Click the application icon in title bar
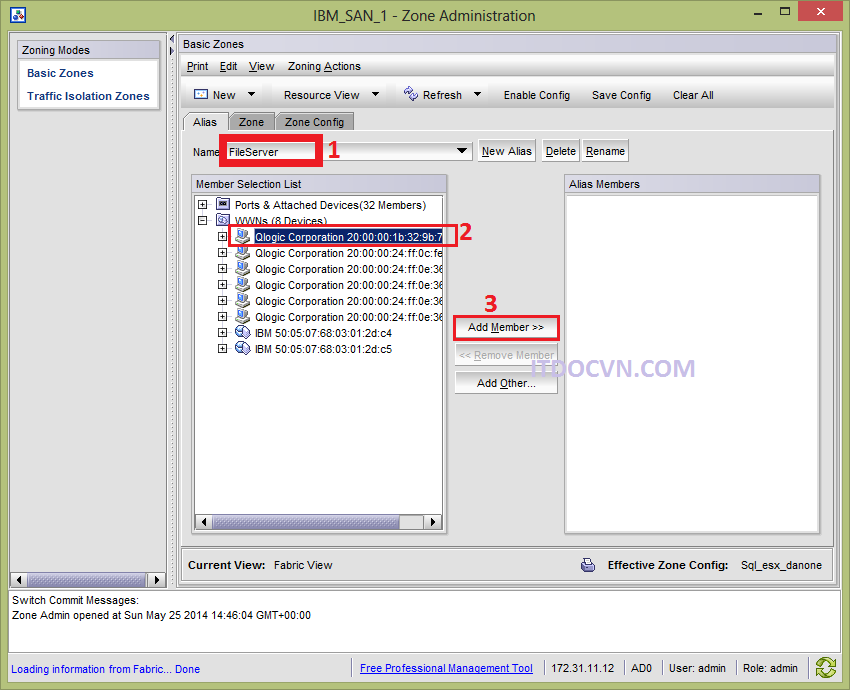The image size is (850, 690). 18,15
